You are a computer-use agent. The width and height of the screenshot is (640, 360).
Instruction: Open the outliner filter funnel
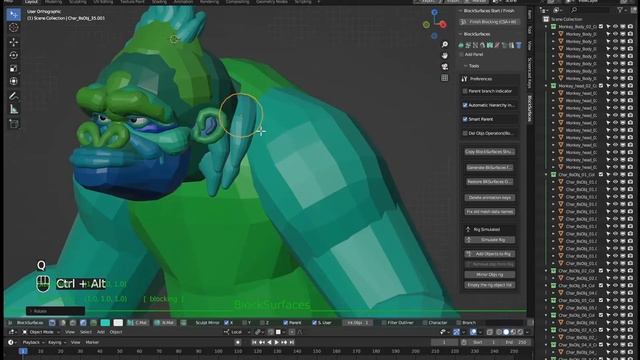point(620,10)
